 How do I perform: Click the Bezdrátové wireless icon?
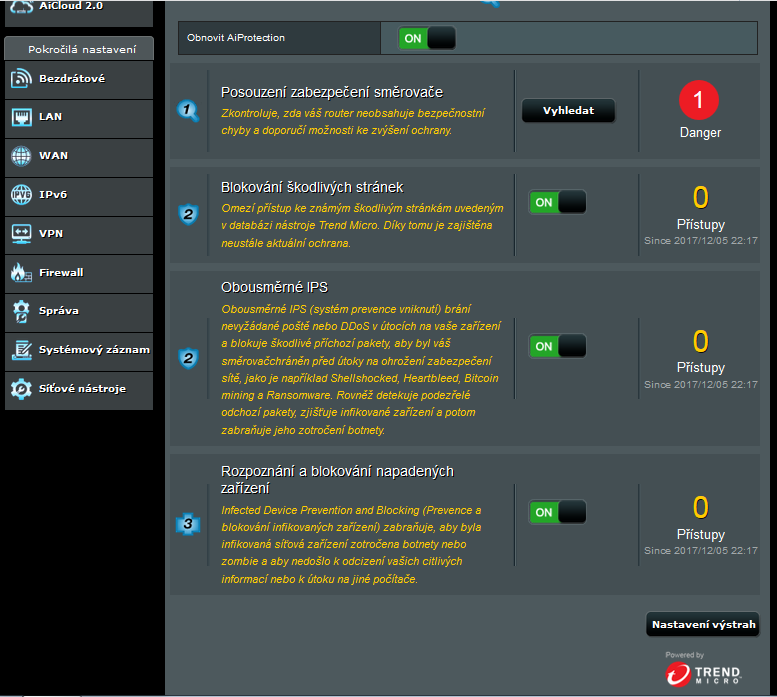(x=21, y=78)
